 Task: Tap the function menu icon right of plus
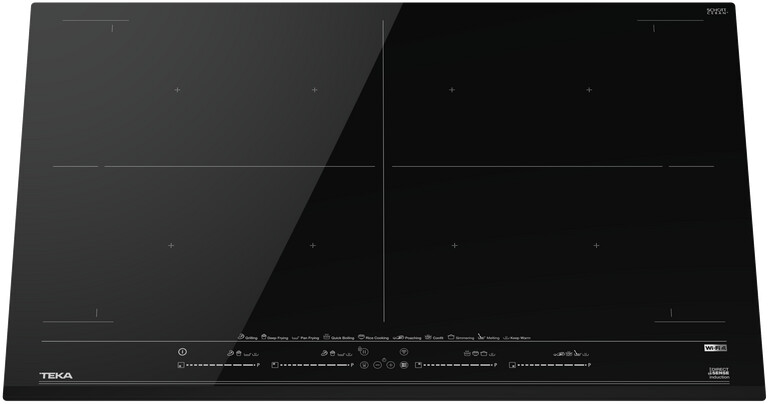click(x=403, y=366)
